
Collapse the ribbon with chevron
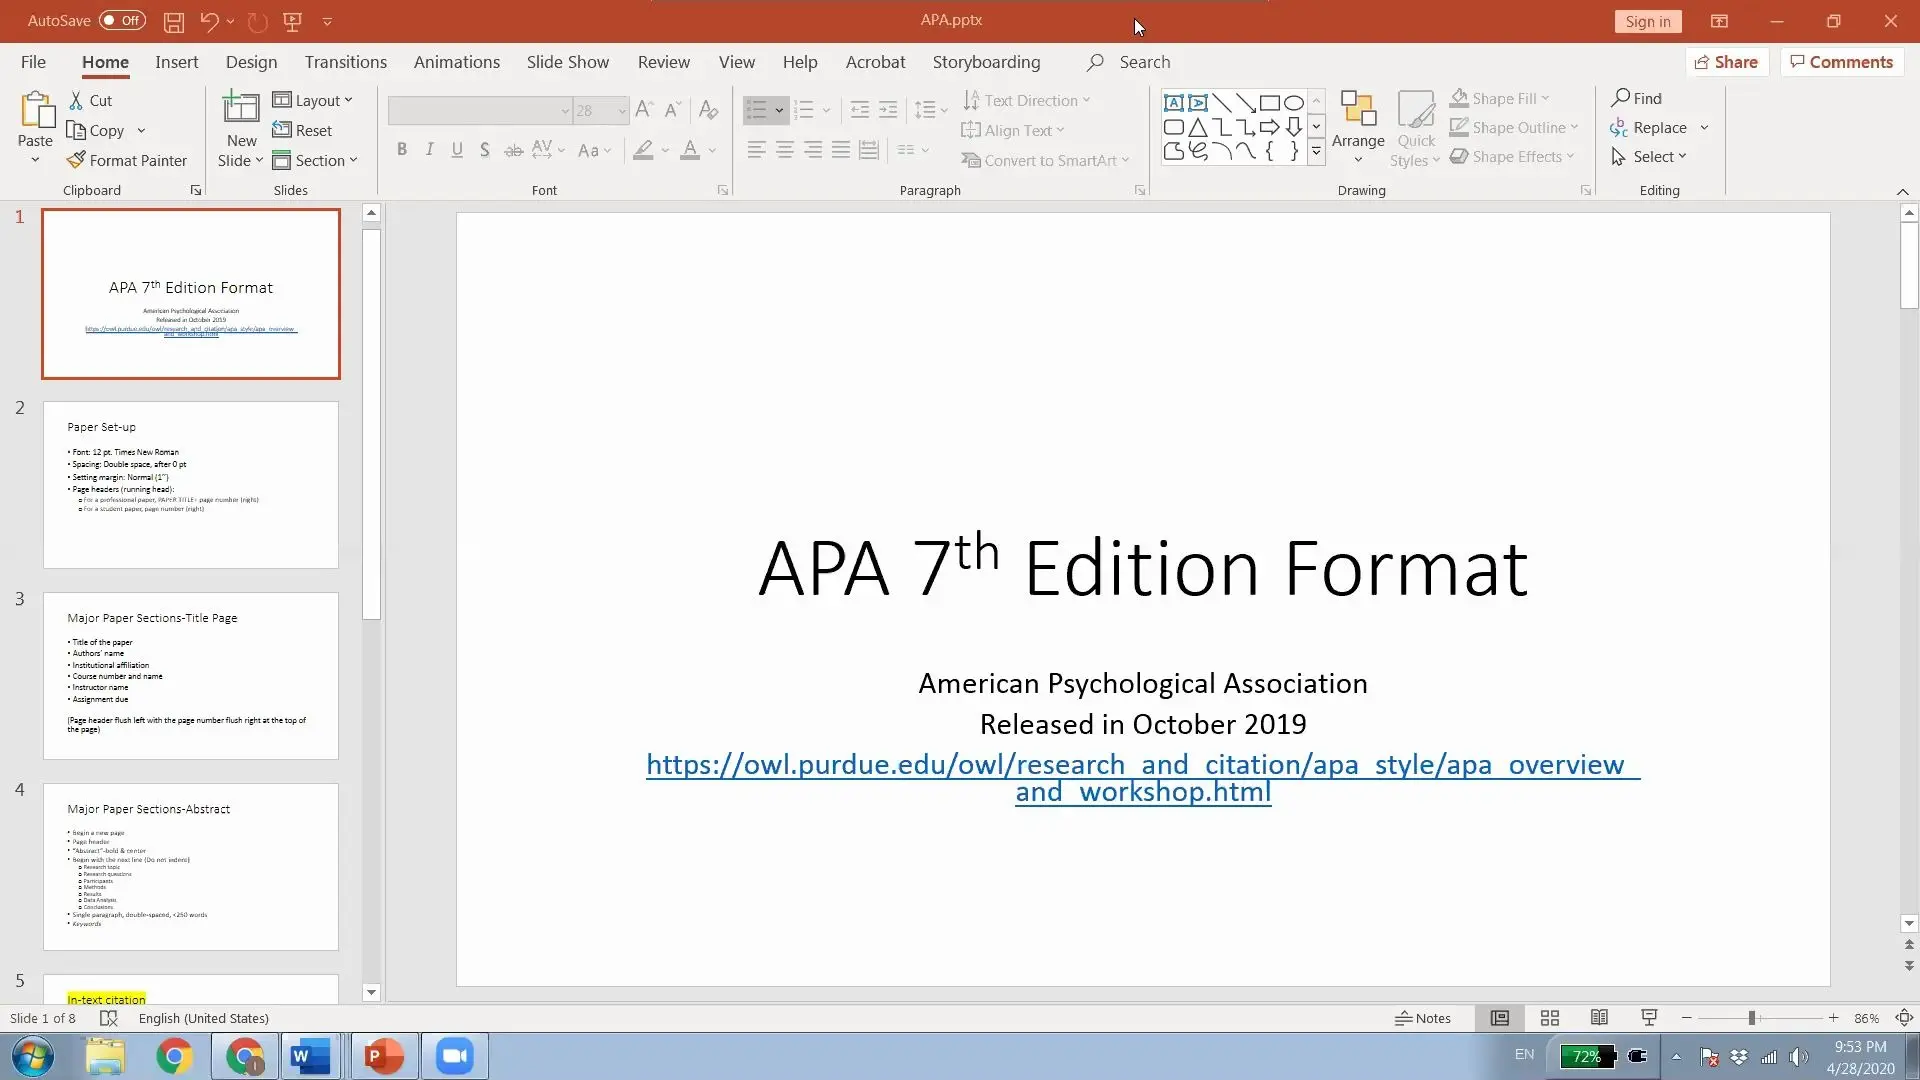[x=1902, y=191]
